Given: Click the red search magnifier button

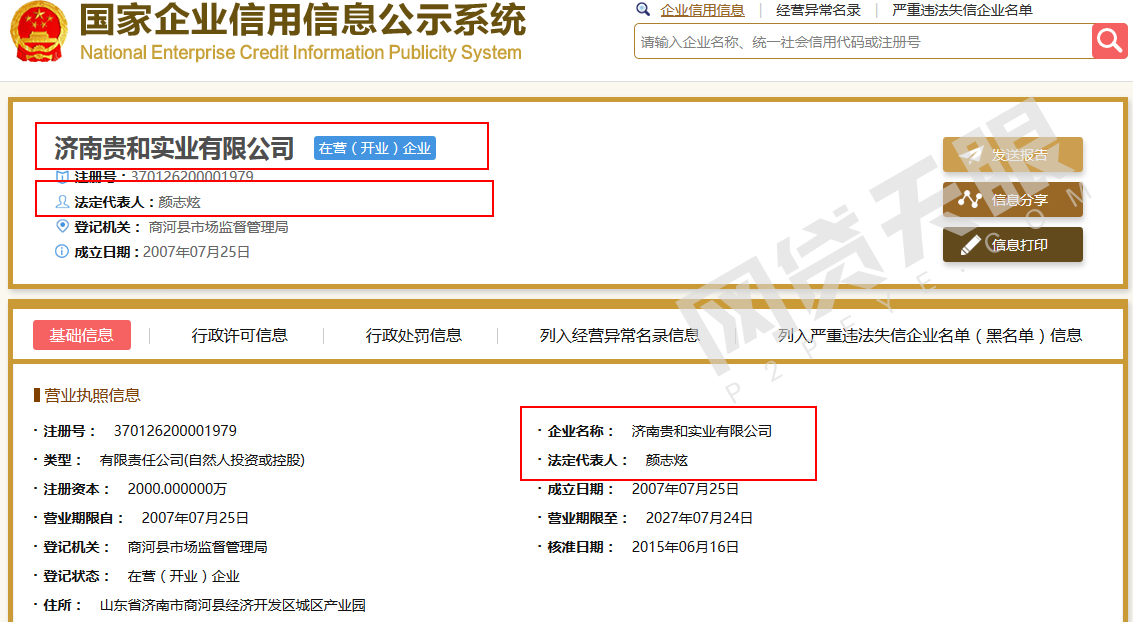Looking at the screenshot, I should (x=1109, y=41).
